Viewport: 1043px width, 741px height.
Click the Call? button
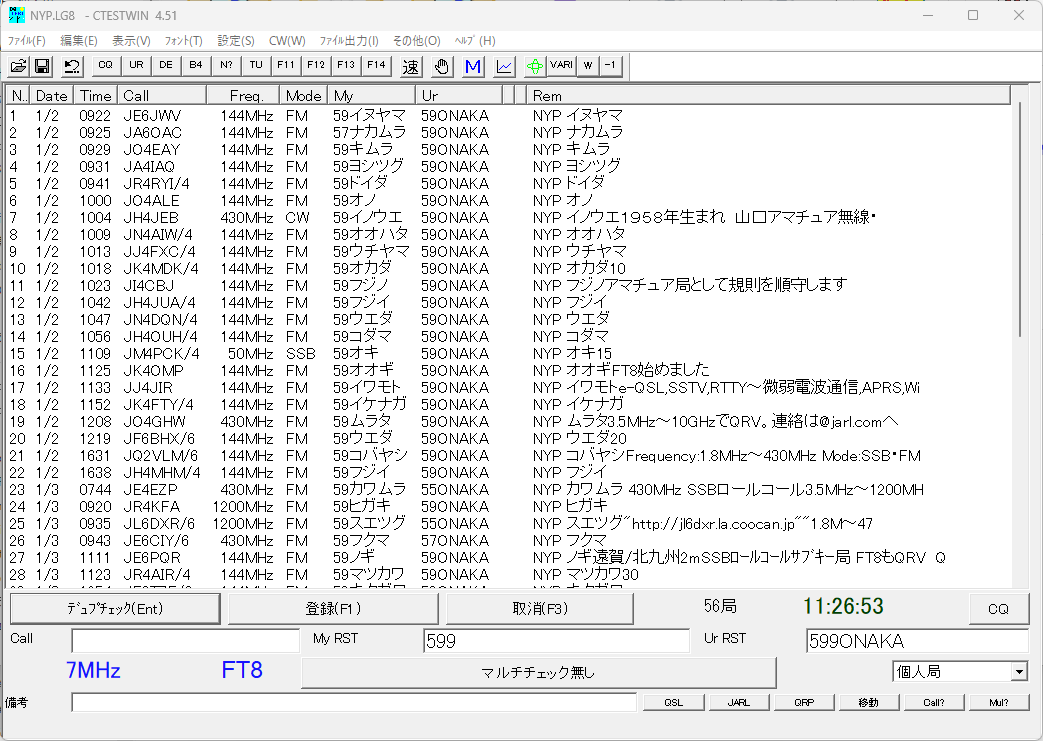(934, 702)
